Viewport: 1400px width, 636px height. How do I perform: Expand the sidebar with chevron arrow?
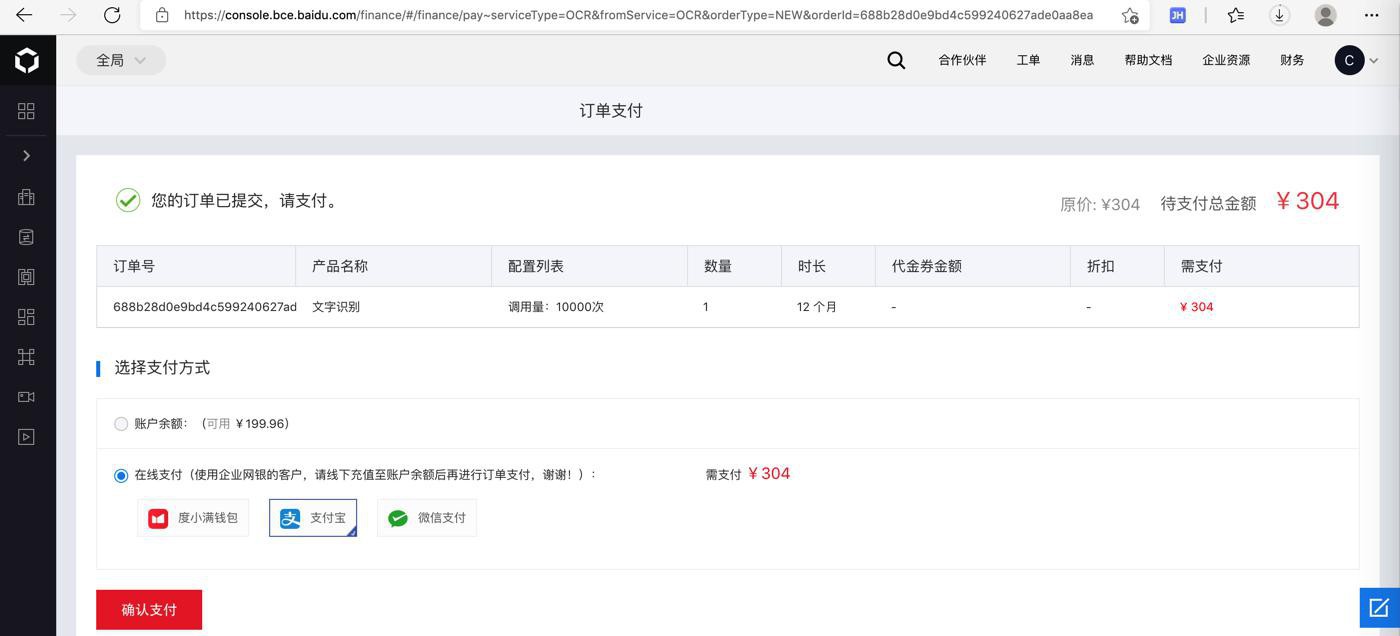tap(26, 156)
